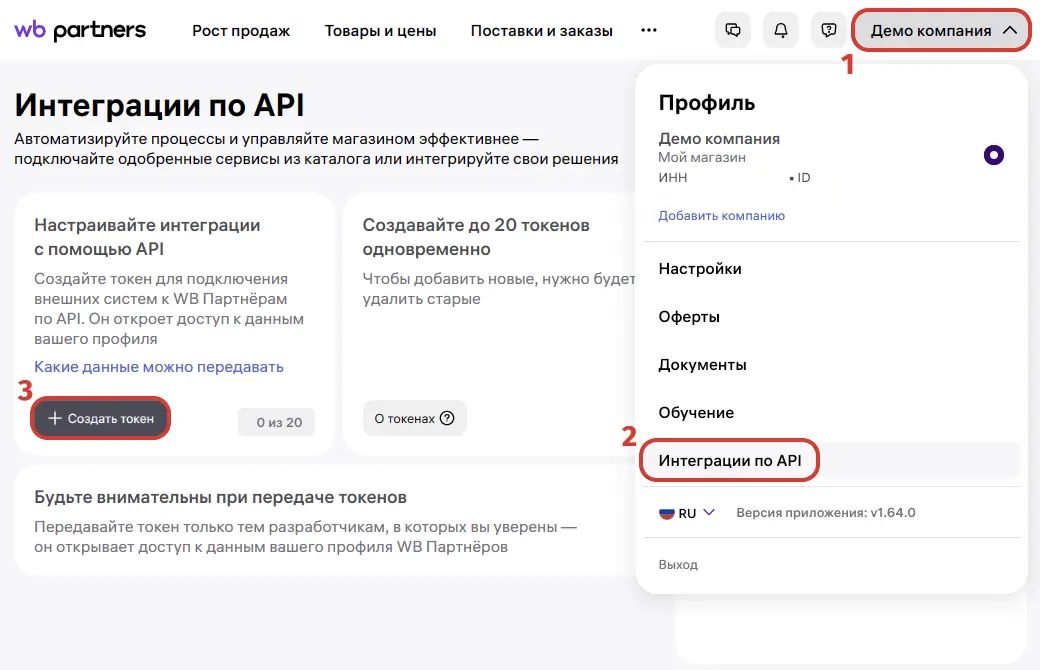Image resolution: width=1040 pixels, height=670 pixels.
Task: Click the Добавить компанию link
Action: [721, 216]
